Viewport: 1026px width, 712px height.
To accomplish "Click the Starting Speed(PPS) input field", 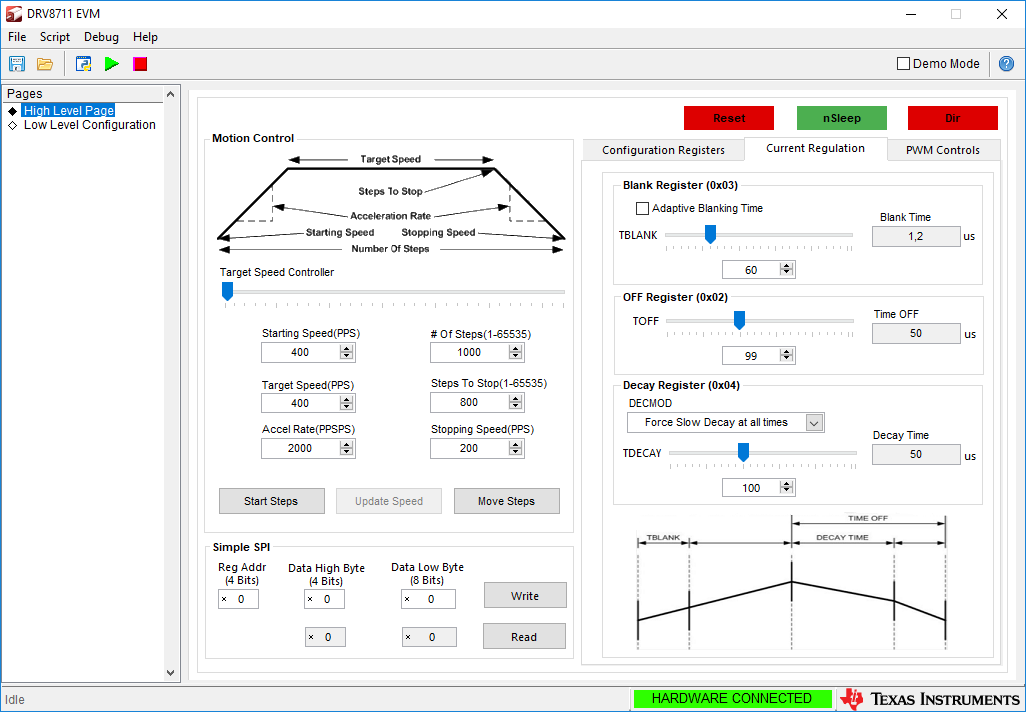I will click(x=300, y=352).
